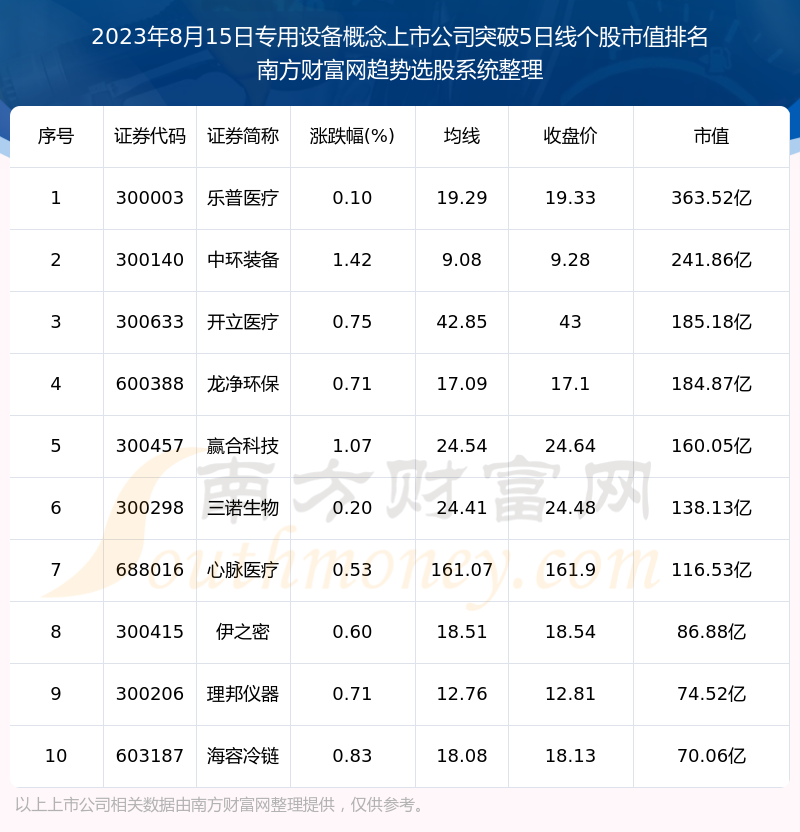Click market value 160.05亿
Viewport: 800px width, 832px height.
[711, 446]
